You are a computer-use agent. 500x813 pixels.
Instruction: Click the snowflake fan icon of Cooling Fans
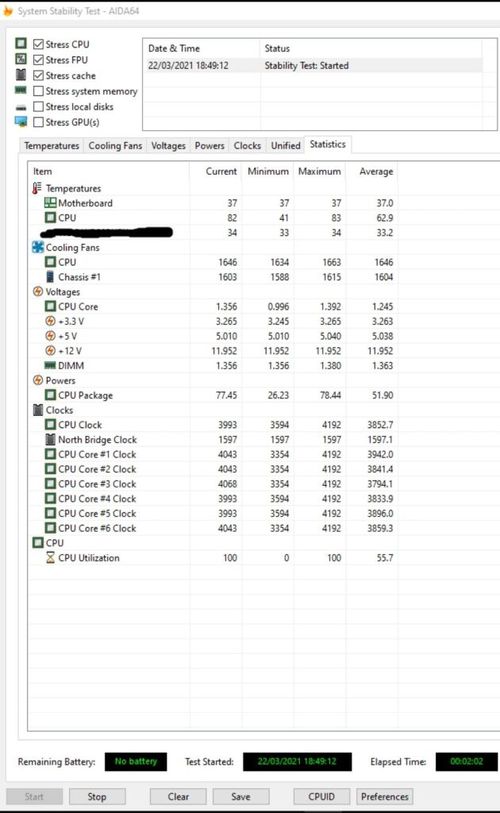(x=38, y=247)
